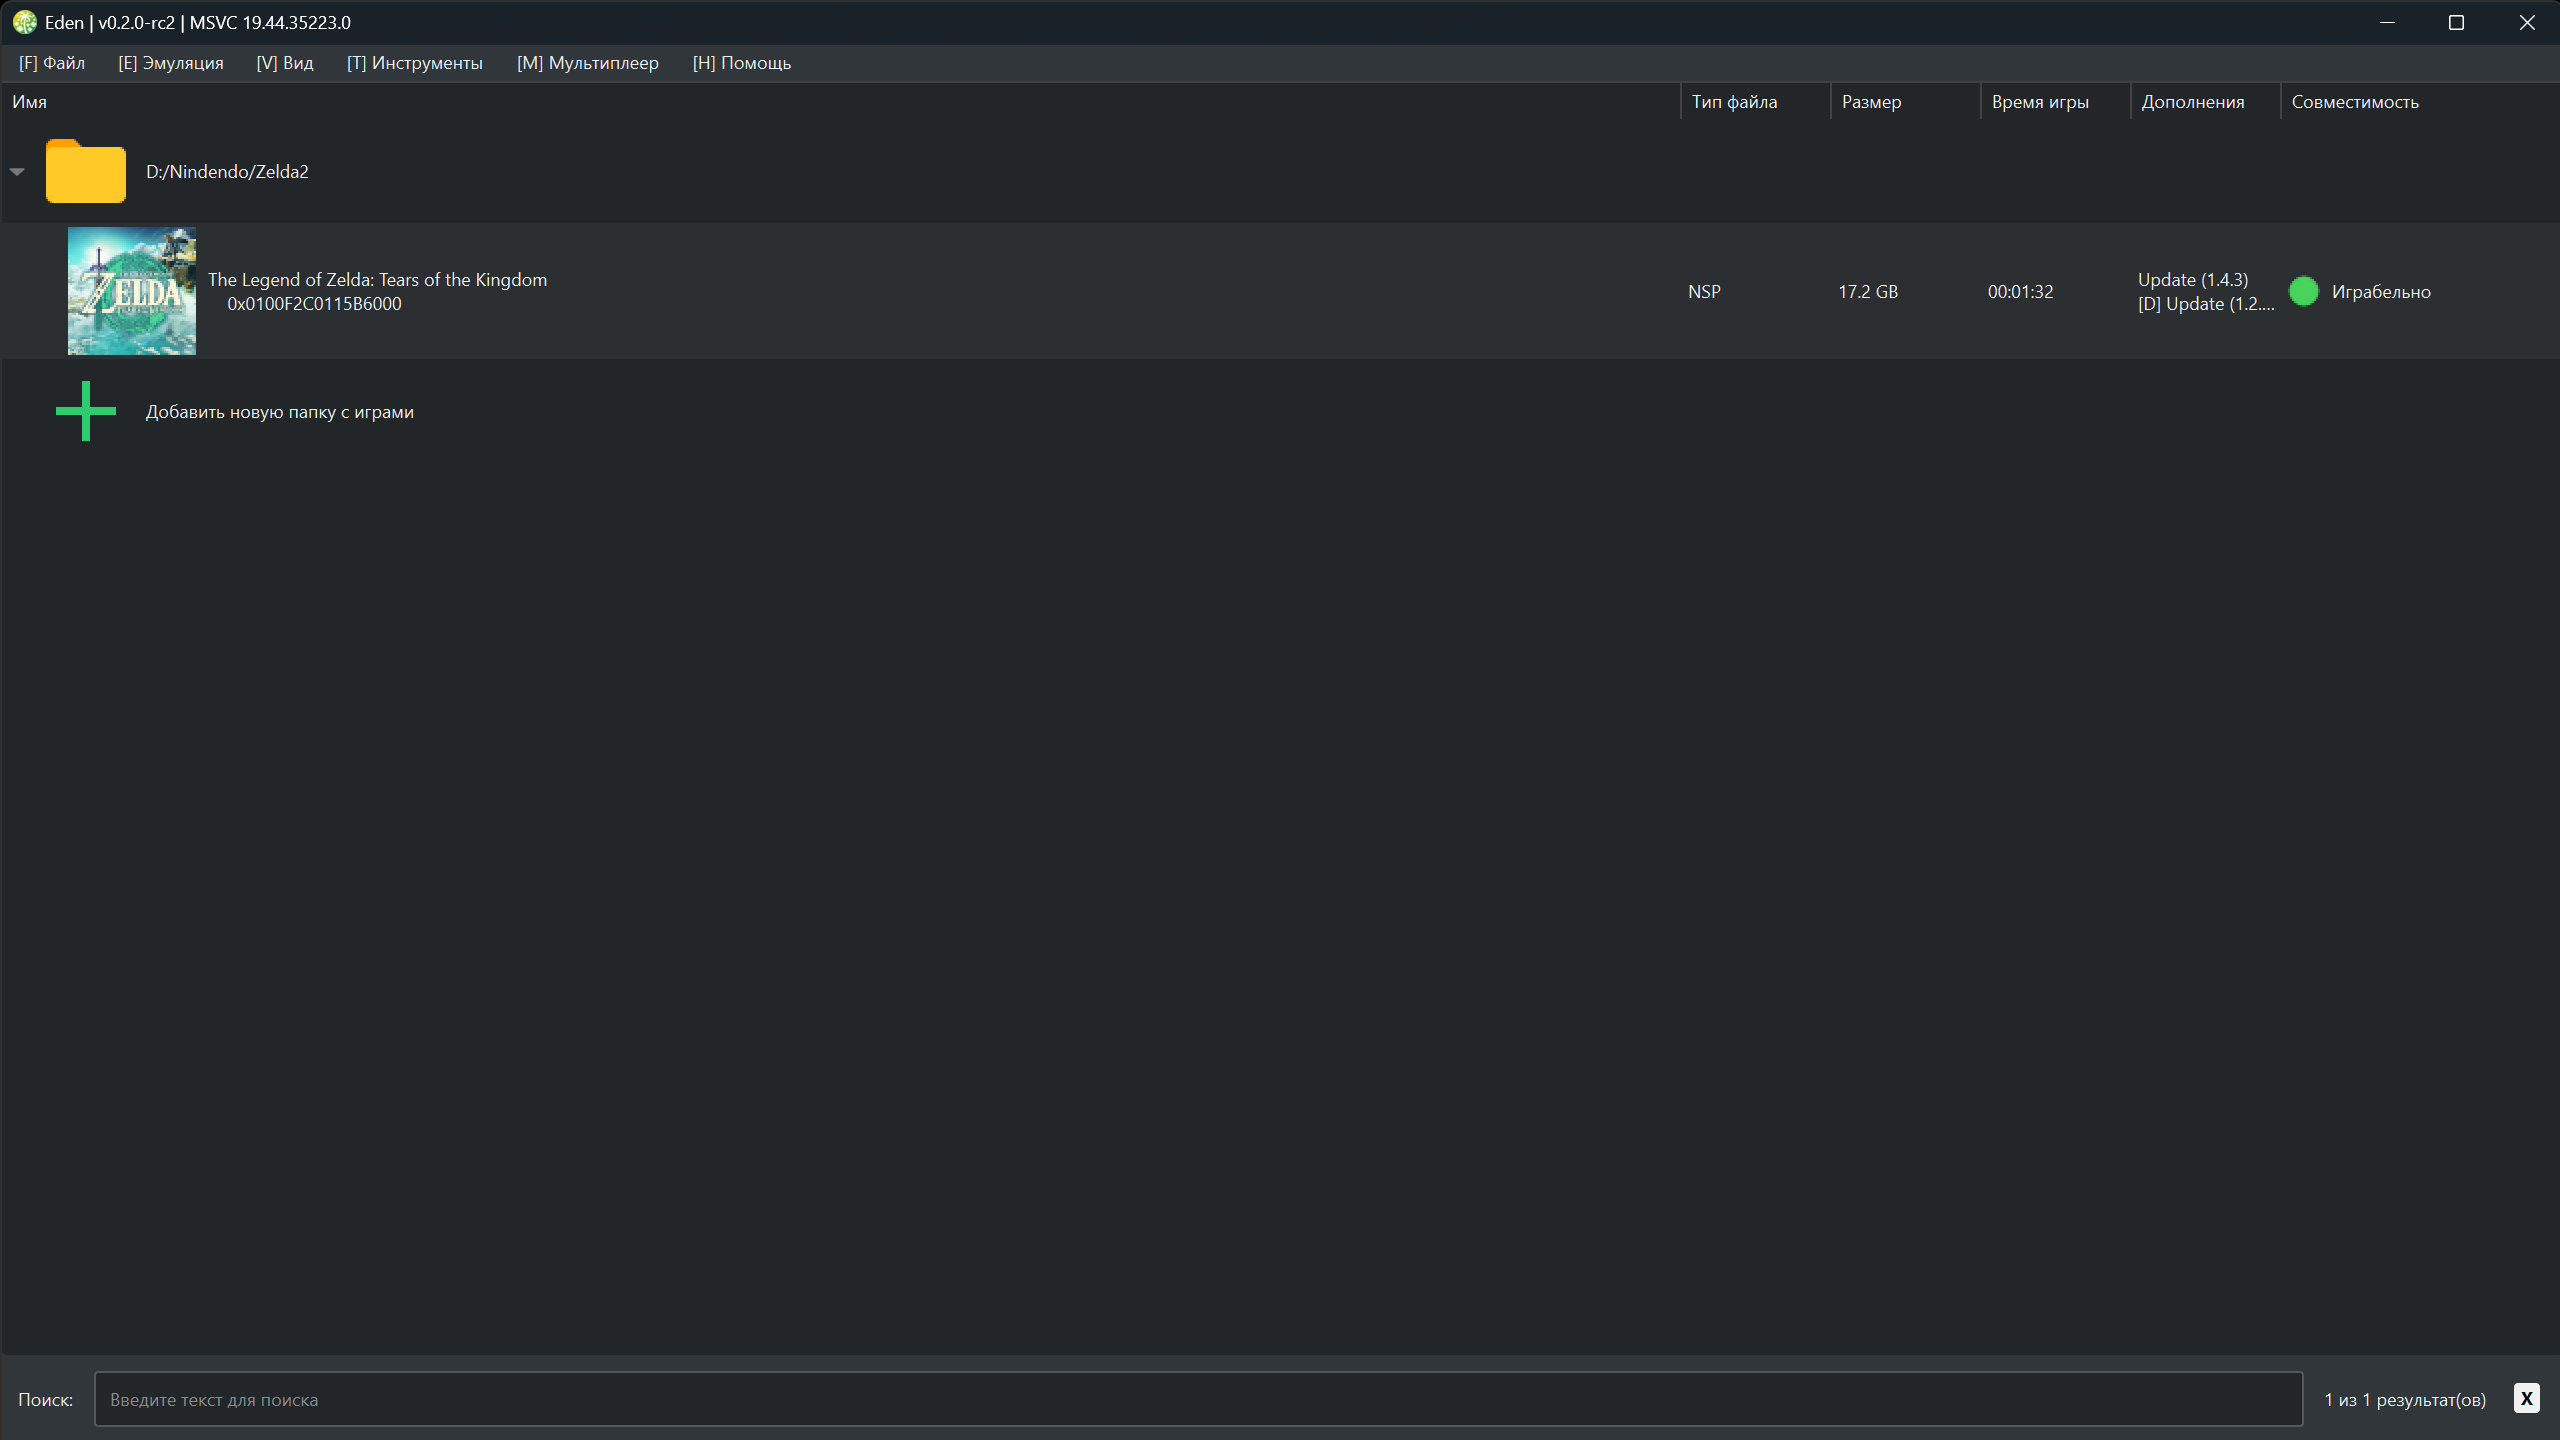Click the [D] Update (1.2... add-on entry

coord(2206,304)
